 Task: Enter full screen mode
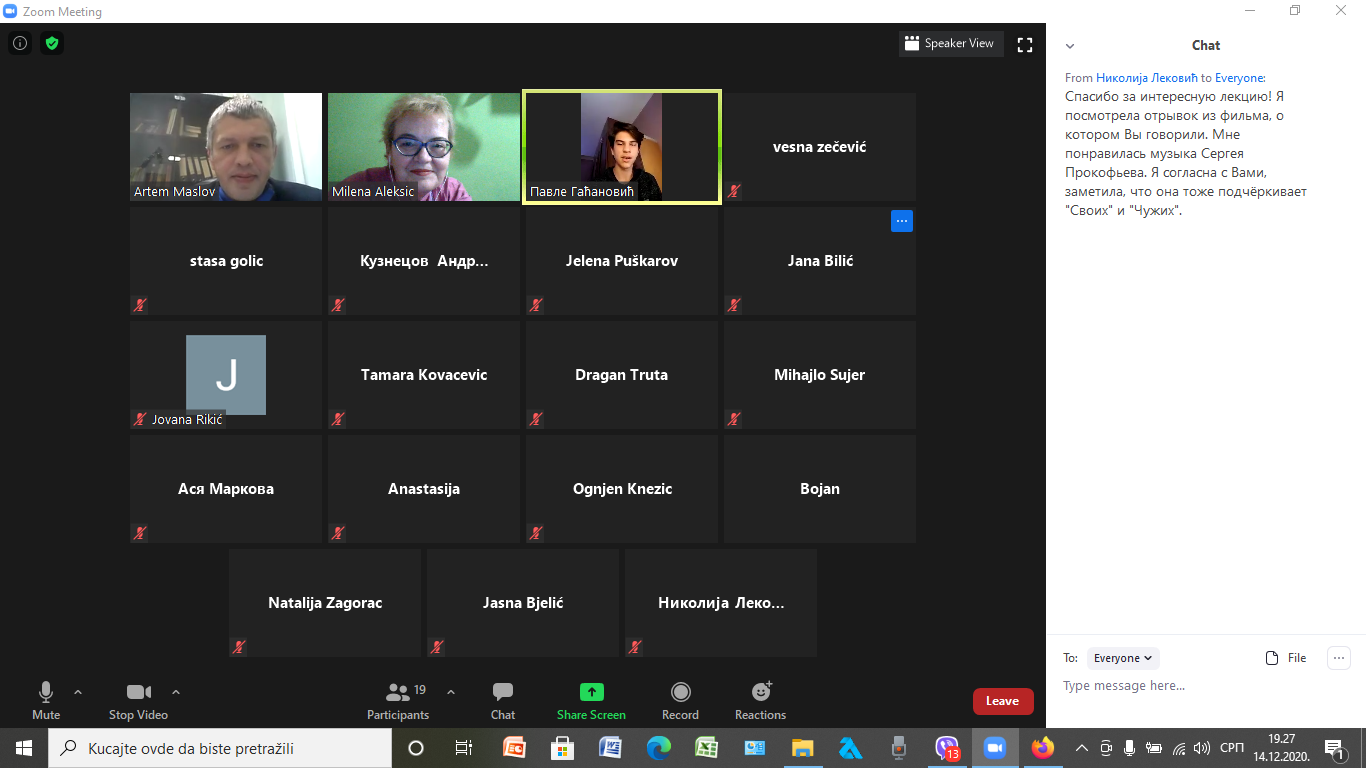point(1024,44)
